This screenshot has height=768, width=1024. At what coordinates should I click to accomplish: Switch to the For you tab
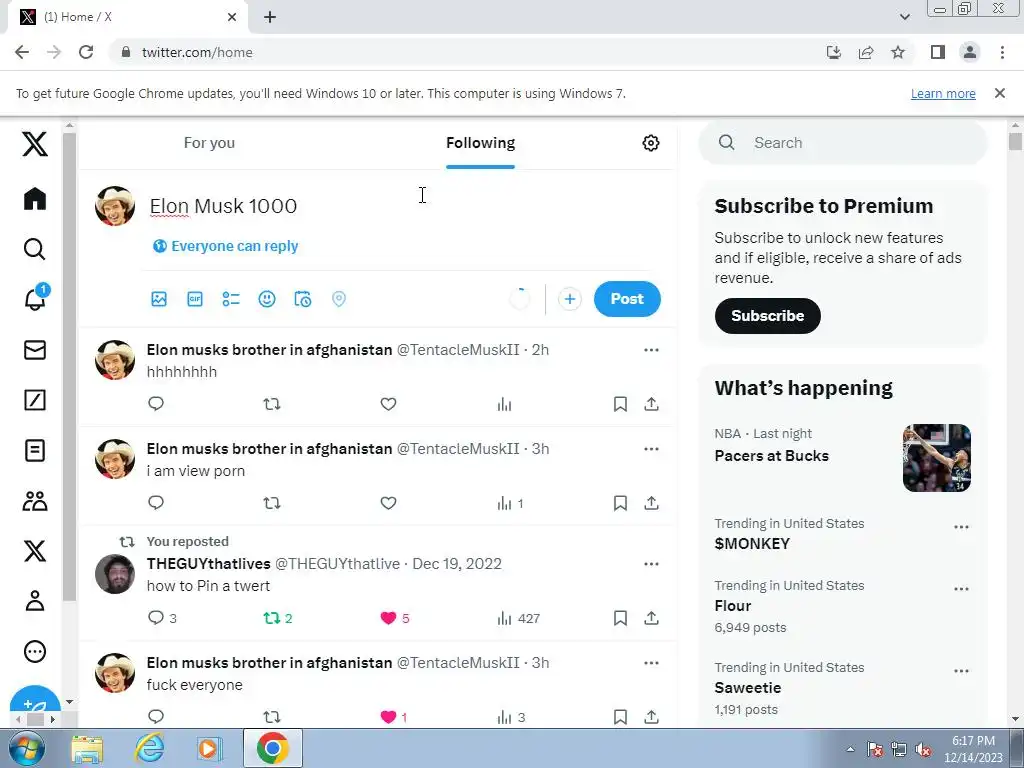point(209,143)
